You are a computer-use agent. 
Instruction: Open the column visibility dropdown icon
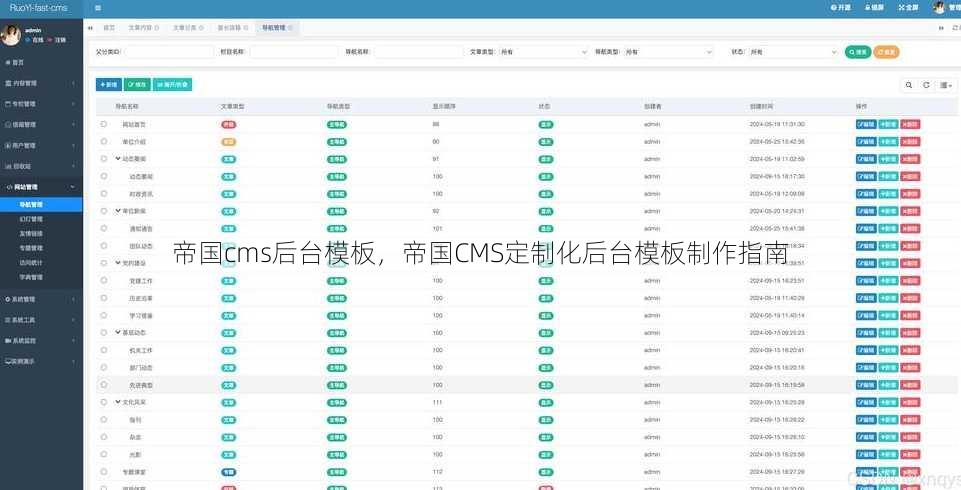[x=946, y=85]
